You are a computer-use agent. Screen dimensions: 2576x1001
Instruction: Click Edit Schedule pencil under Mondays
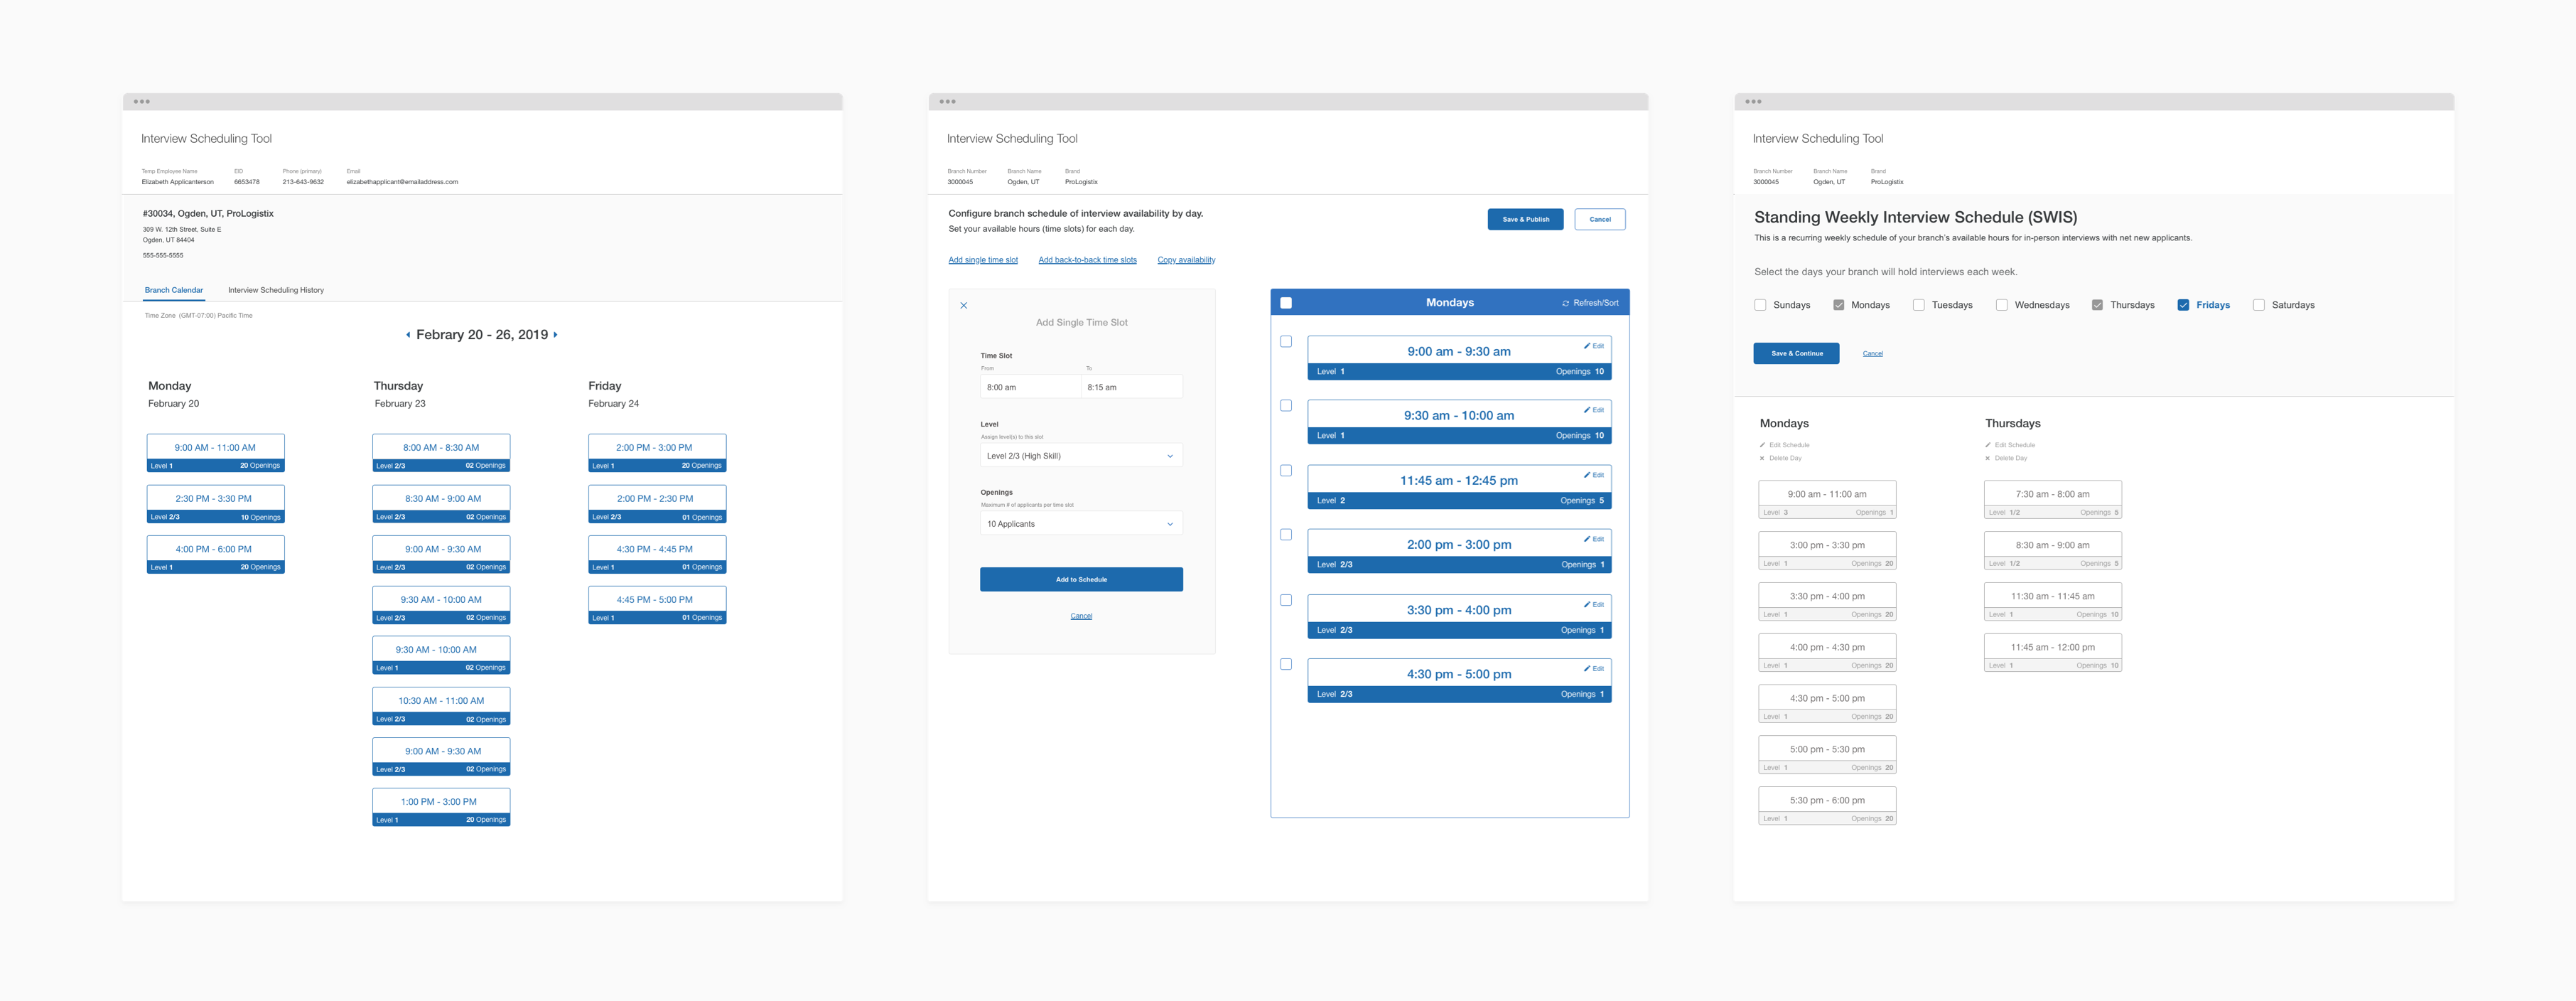click(1763, 445)
